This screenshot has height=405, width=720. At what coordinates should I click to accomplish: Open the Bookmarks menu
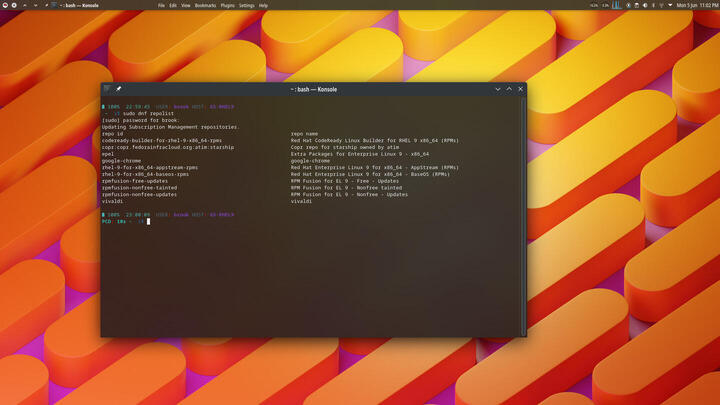pos(205,6)
